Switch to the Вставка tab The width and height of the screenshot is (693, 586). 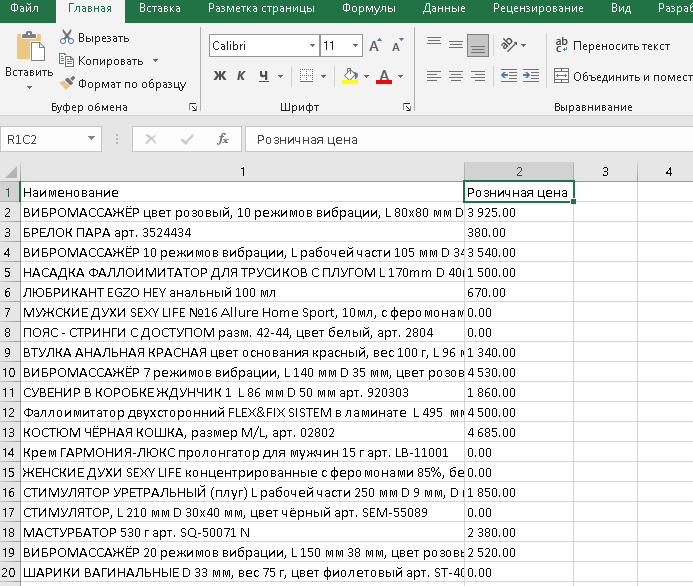(x=160, y=8)
